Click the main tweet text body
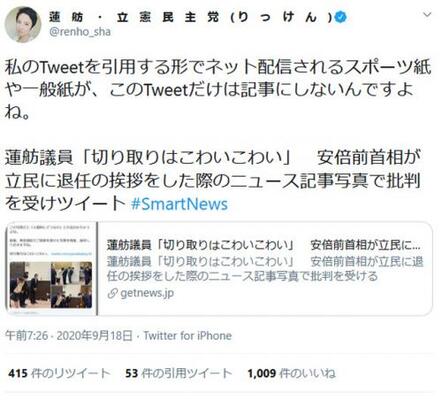 (x=218, y=89)
